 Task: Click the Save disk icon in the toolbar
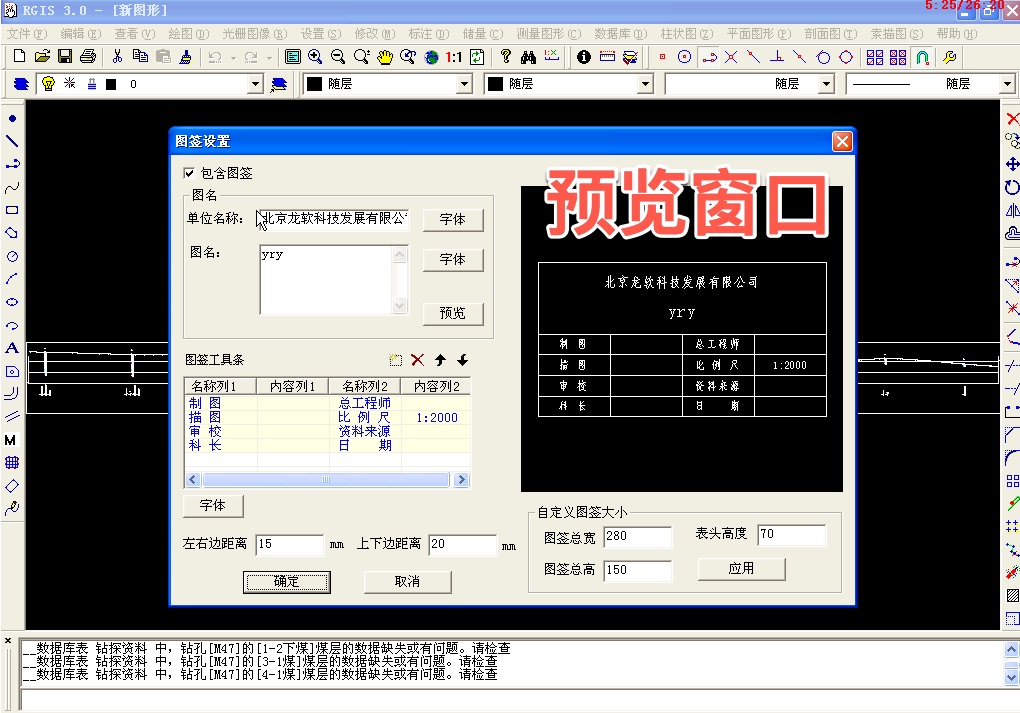65,57
